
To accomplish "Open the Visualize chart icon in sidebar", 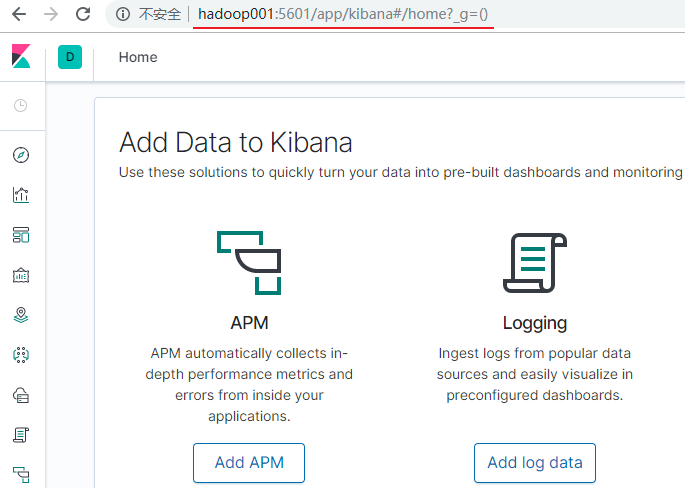I will (x=21, y=195).
